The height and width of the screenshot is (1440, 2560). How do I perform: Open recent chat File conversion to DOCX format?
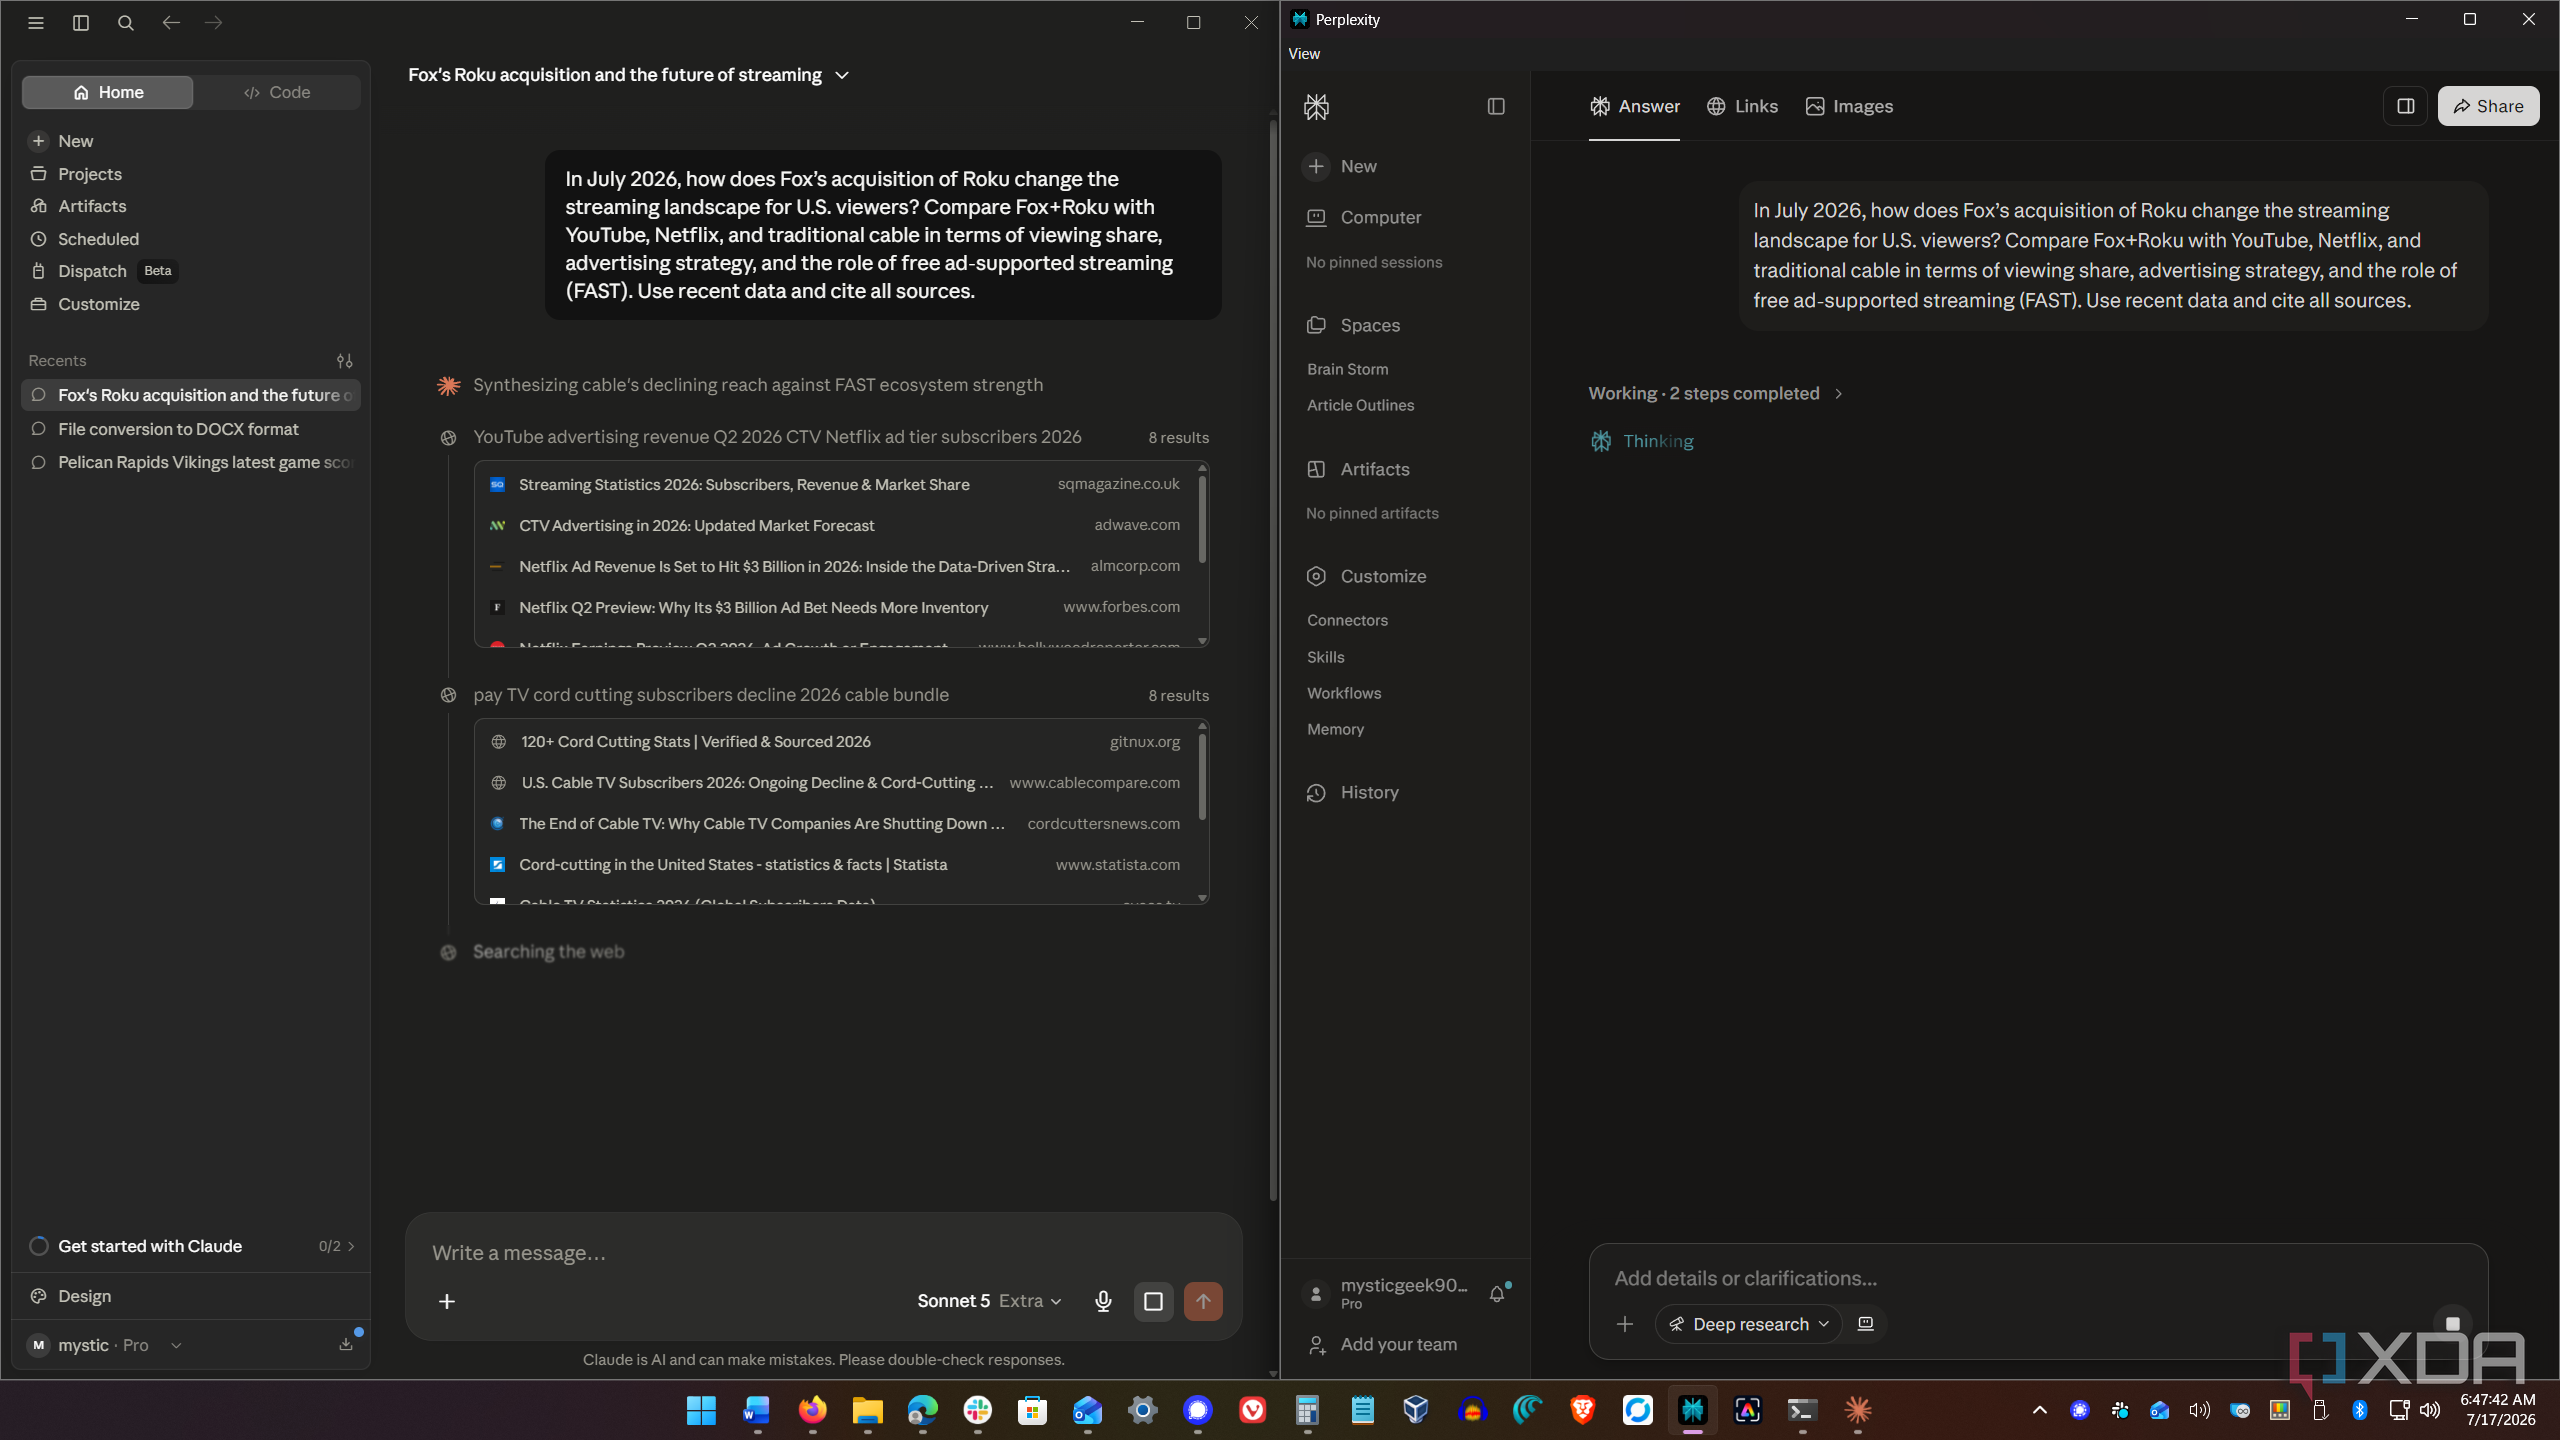click(191, 429)
